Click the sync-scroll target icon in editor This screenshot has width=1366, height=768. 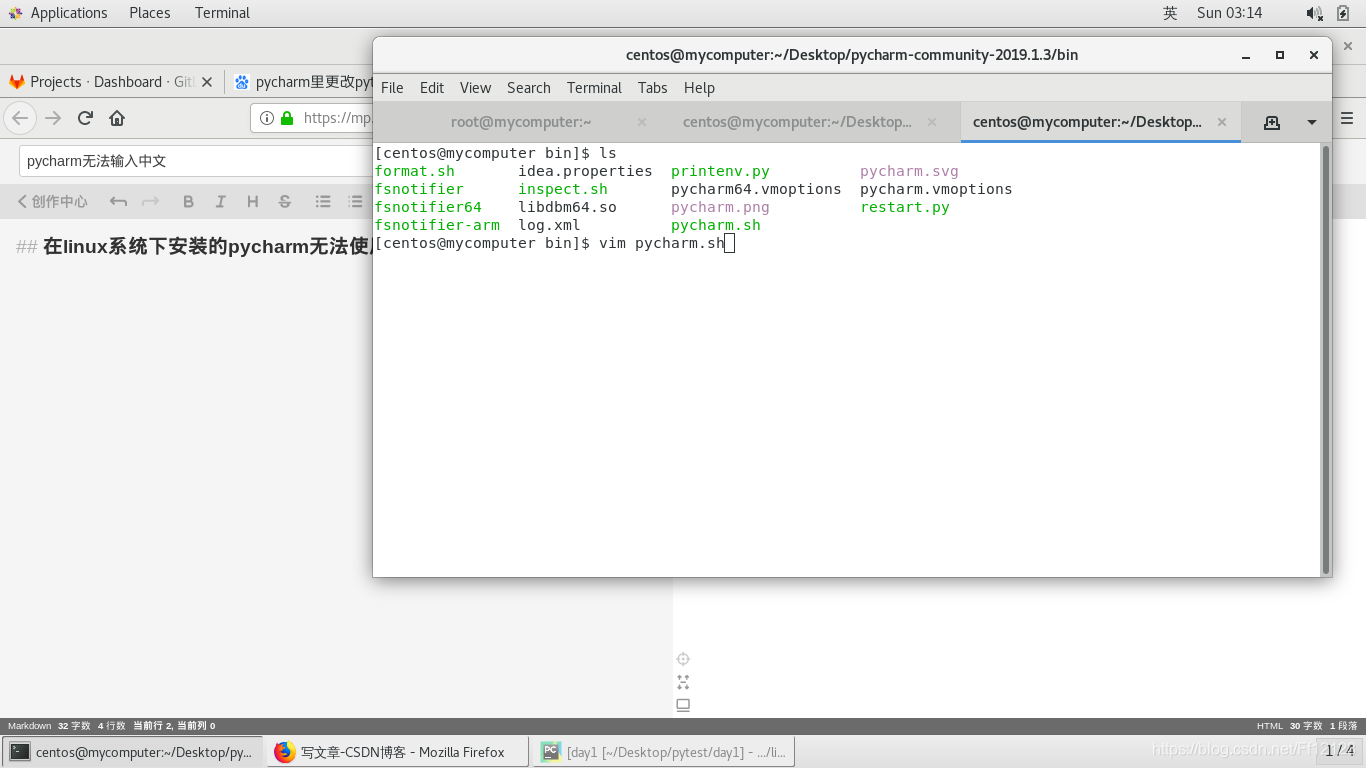pyautogui.click(x=683, y=659)
